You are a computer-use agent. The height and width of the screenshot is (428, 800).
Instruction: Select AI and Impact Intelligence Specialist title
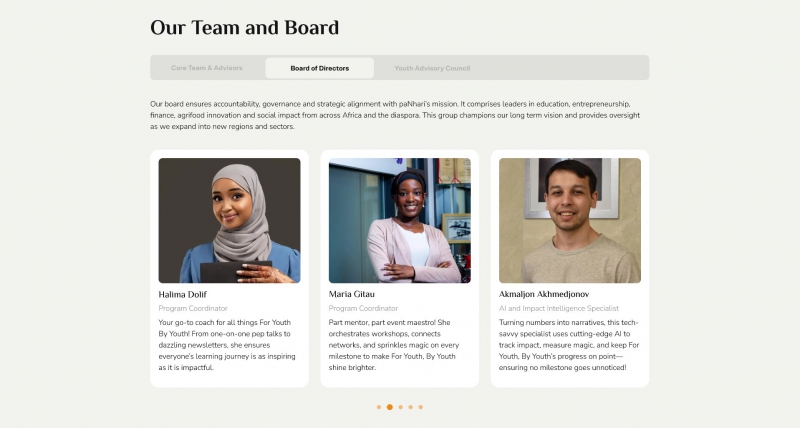coord(559,308)
